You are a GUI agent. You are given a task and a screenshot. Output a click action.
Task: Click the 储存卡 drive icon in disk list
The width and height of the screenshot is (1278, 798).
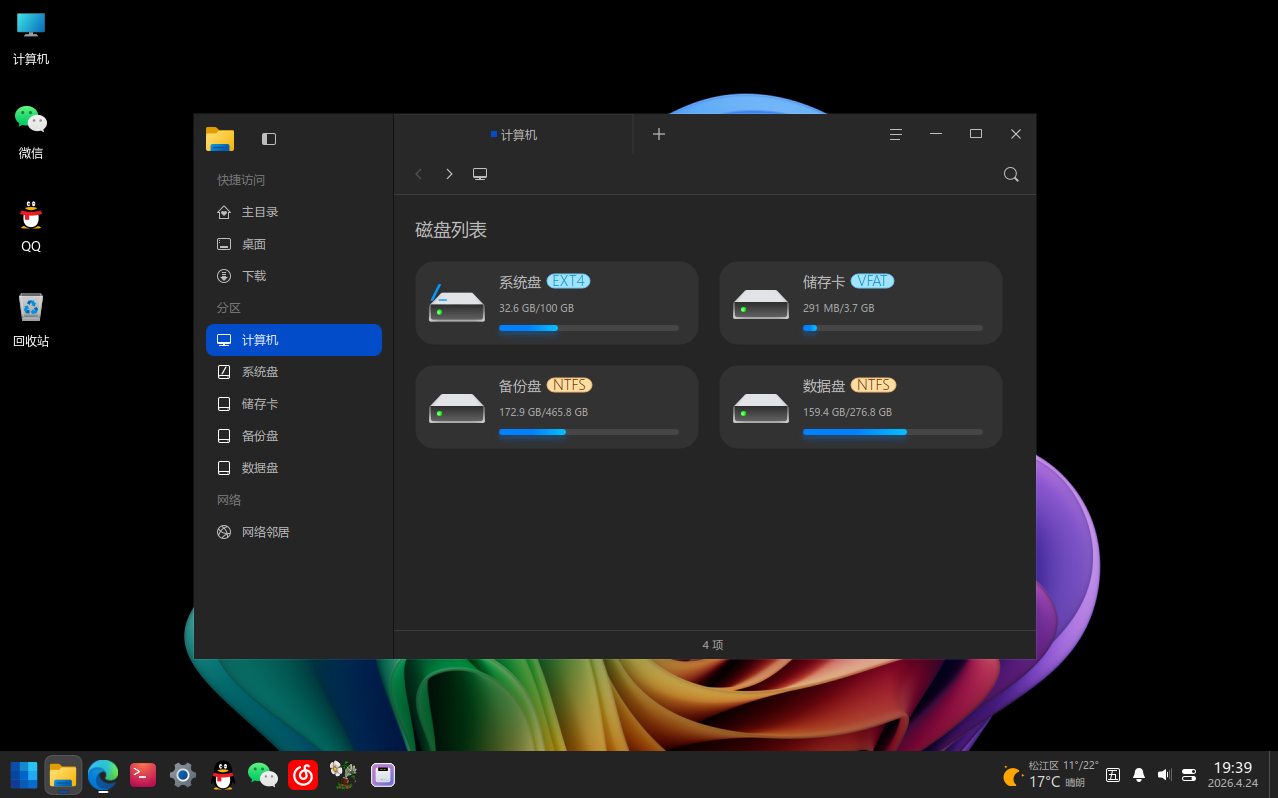[761, 304]
